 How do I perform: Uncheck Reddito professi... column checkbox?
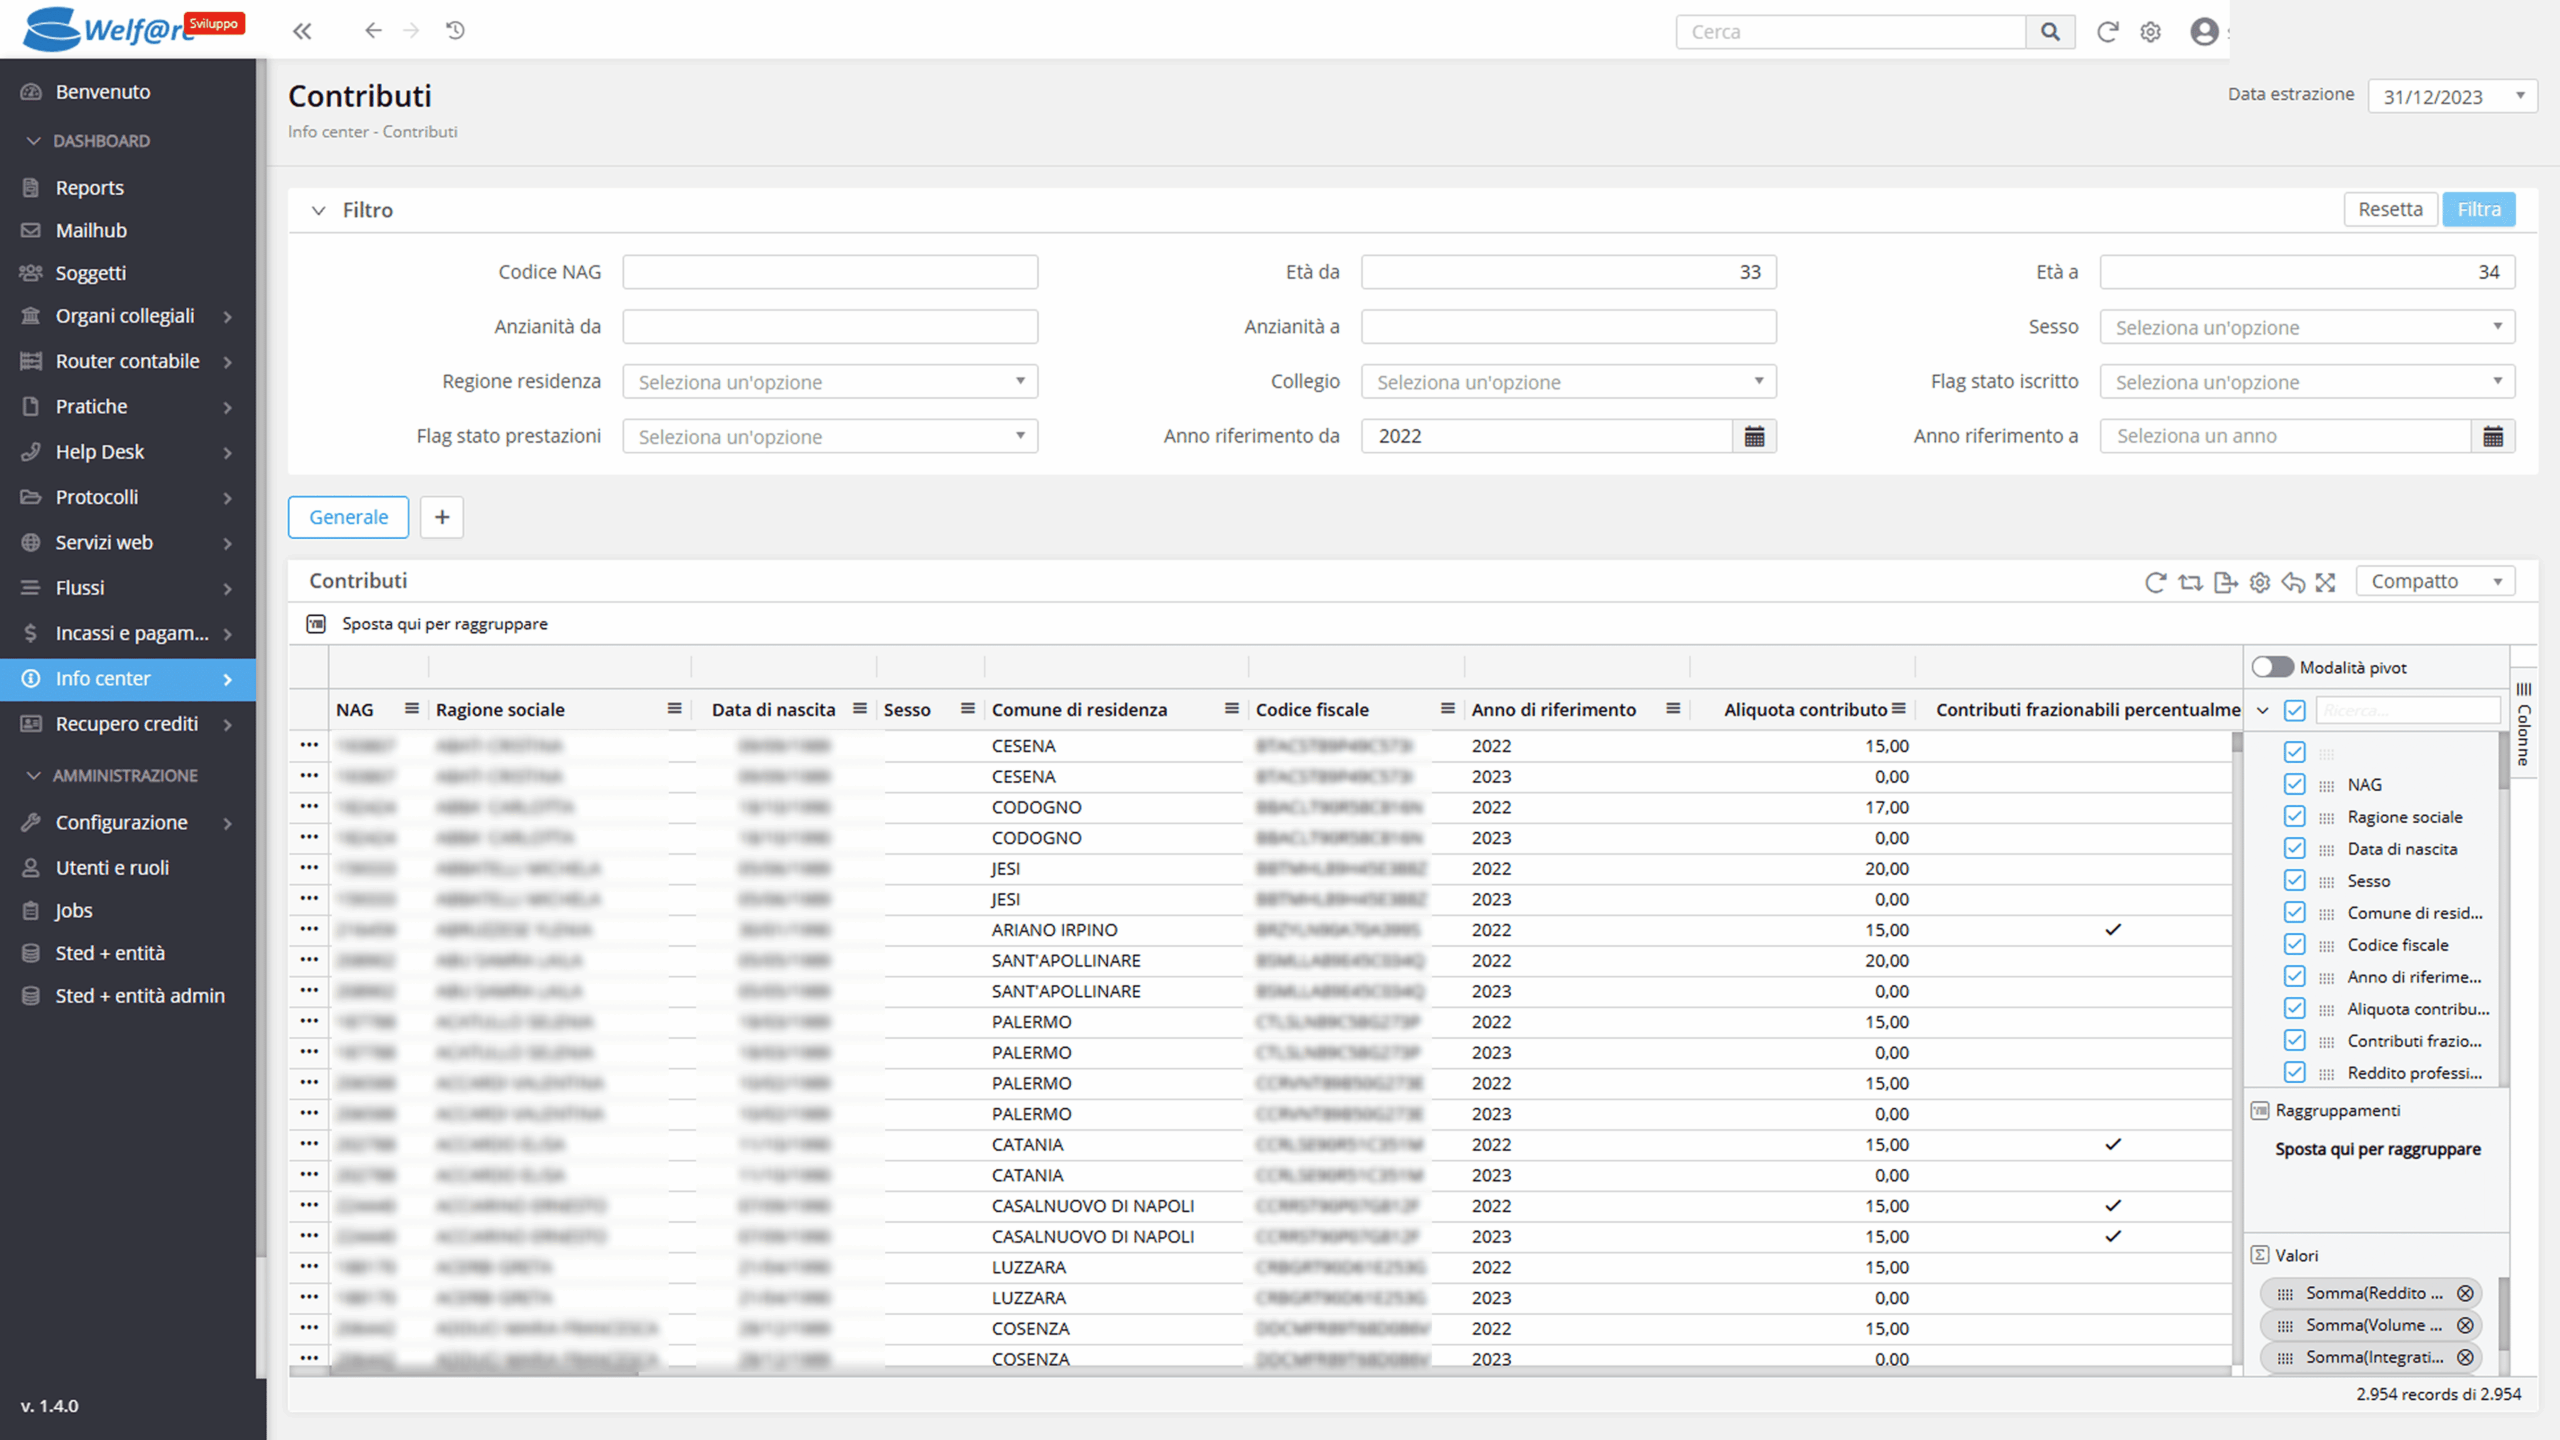pos(2295,1073)
